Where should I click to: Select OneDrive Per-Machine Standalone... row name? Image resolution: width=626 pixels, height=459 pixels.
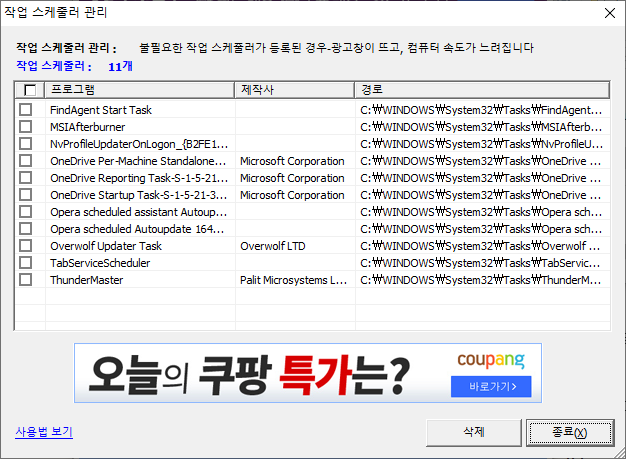click(138, 161)
